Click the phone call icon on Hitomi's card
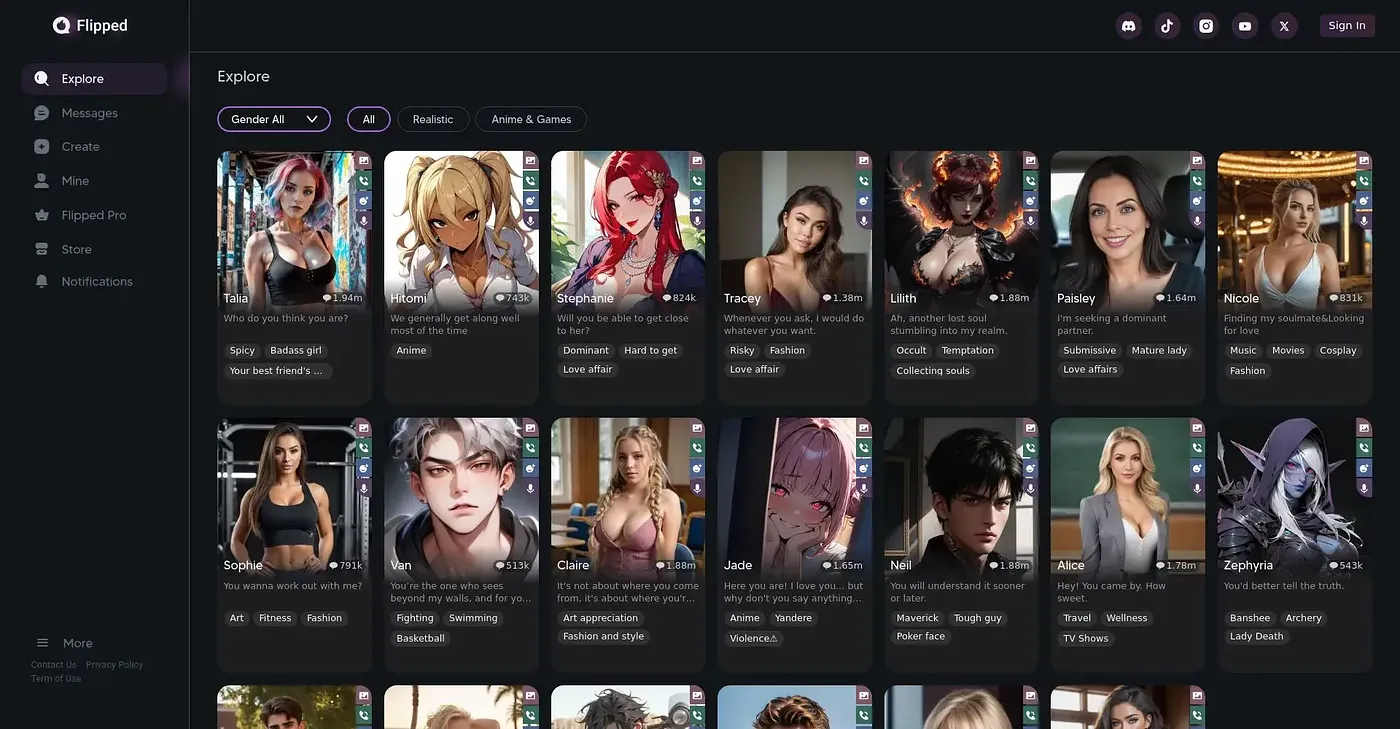This screenshot has height=729, width=1400. point(531,181)
